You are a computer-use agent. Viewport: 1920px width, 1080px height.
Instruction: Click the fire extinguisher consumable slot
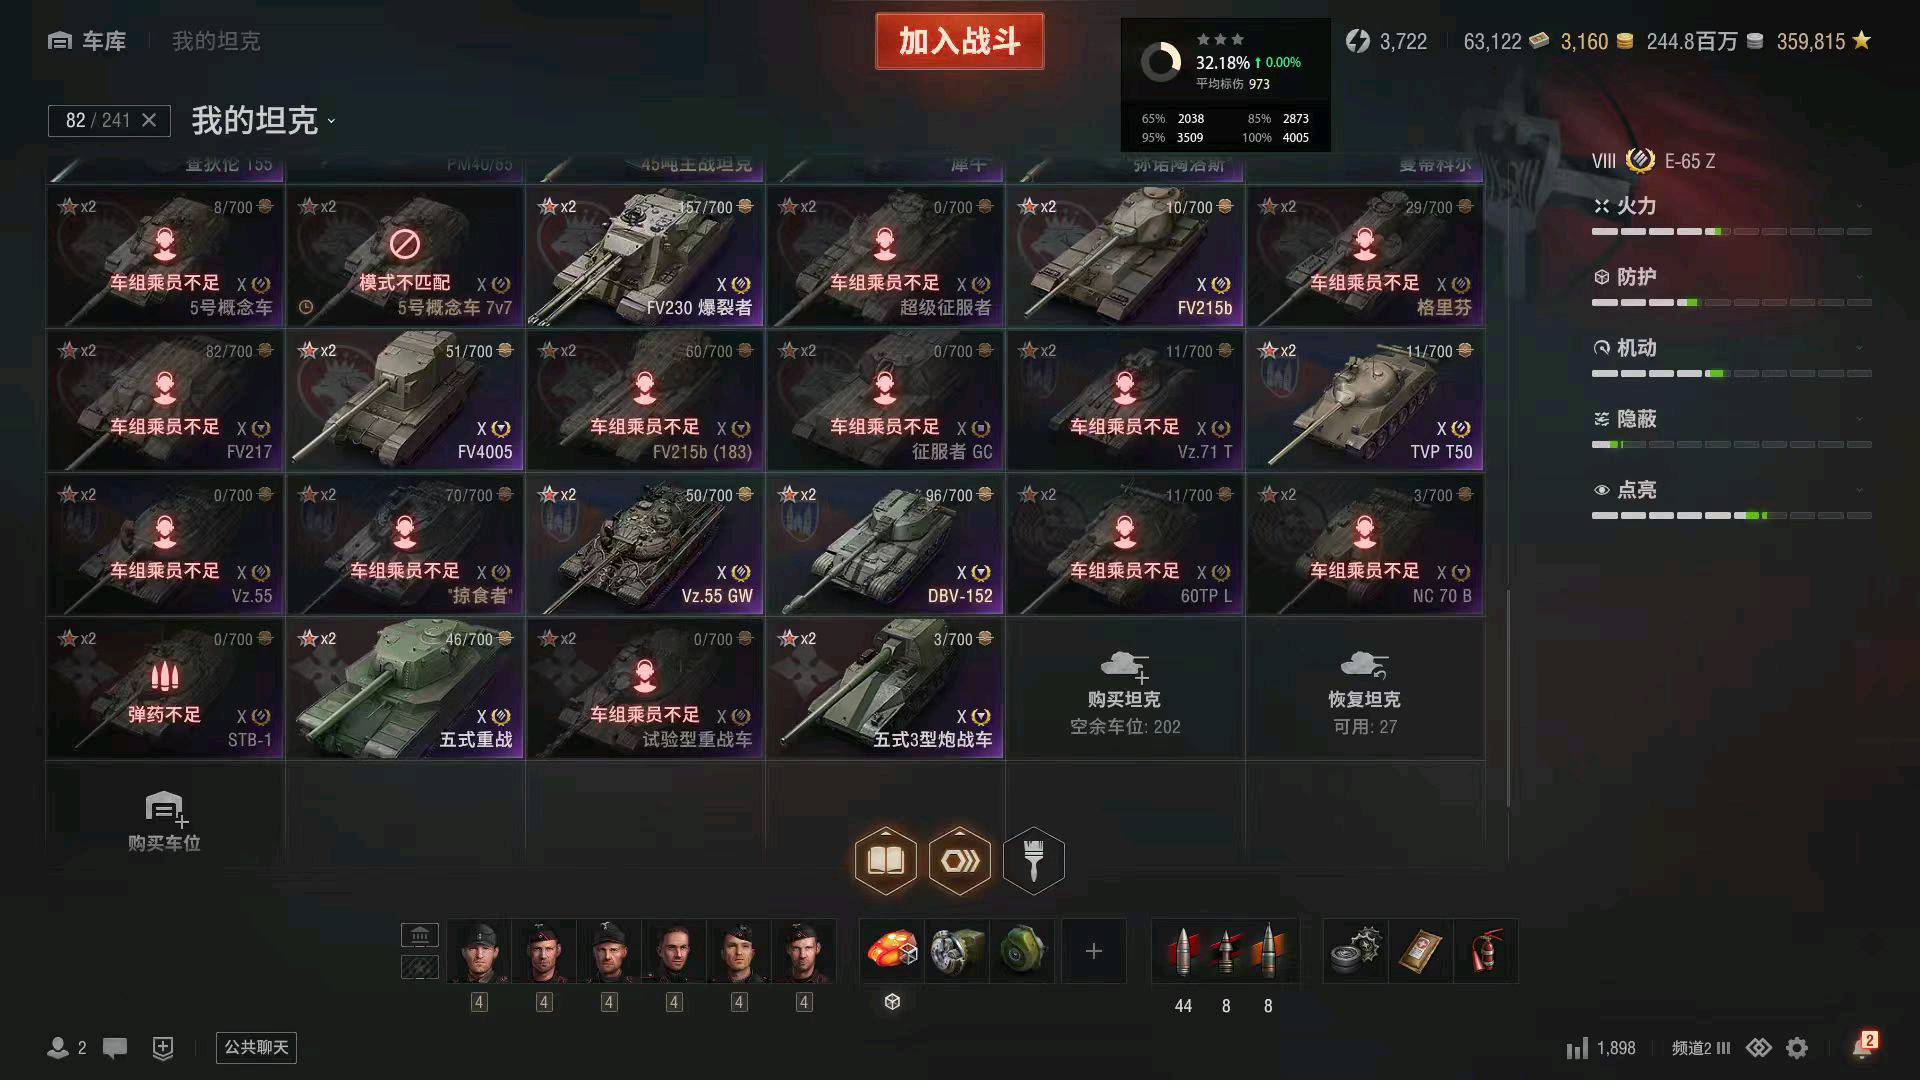[1486, 951]
